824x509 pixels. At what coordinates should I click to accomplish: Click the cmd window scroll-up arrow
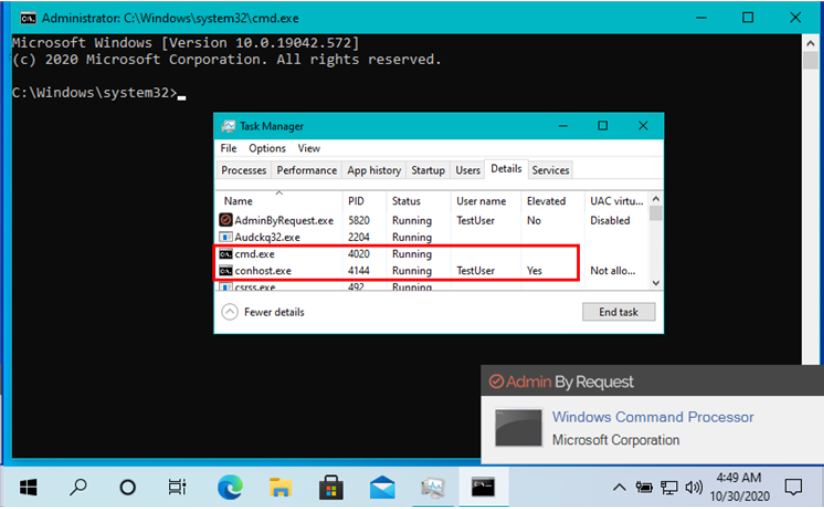coord(810,43)
